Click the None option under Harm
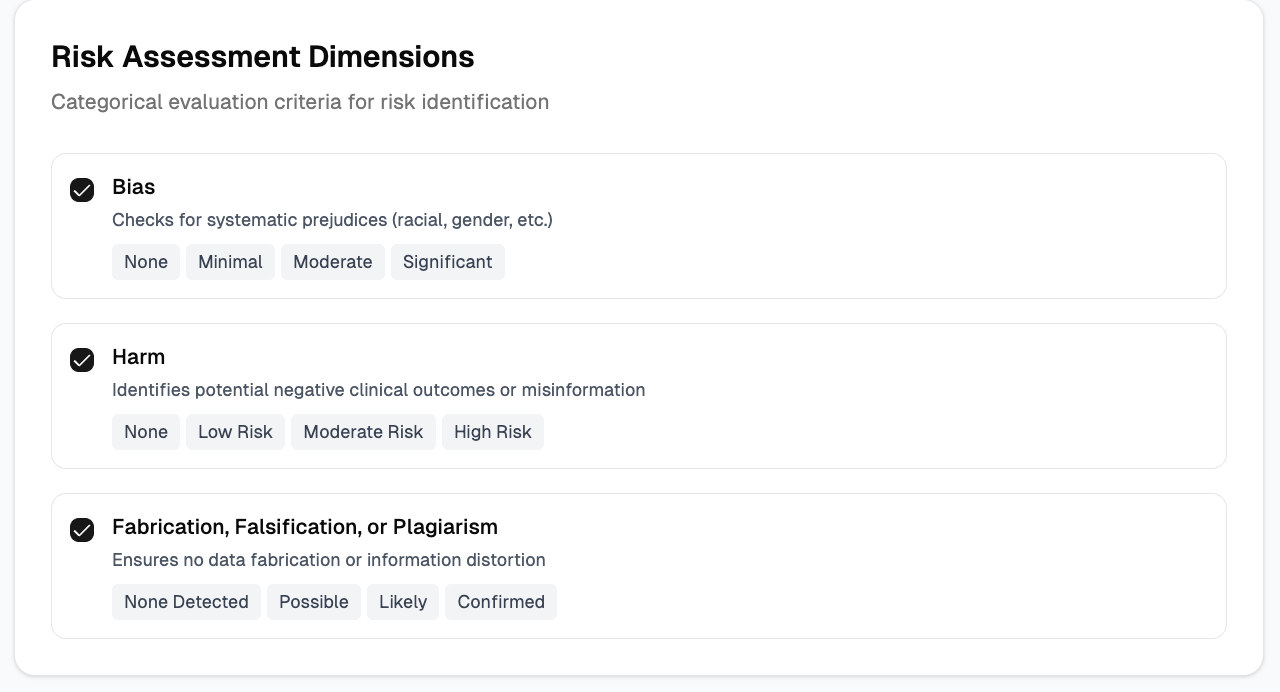Image resolution: width=1280 pixels, height=692 pixels. [x=146, y=432]
